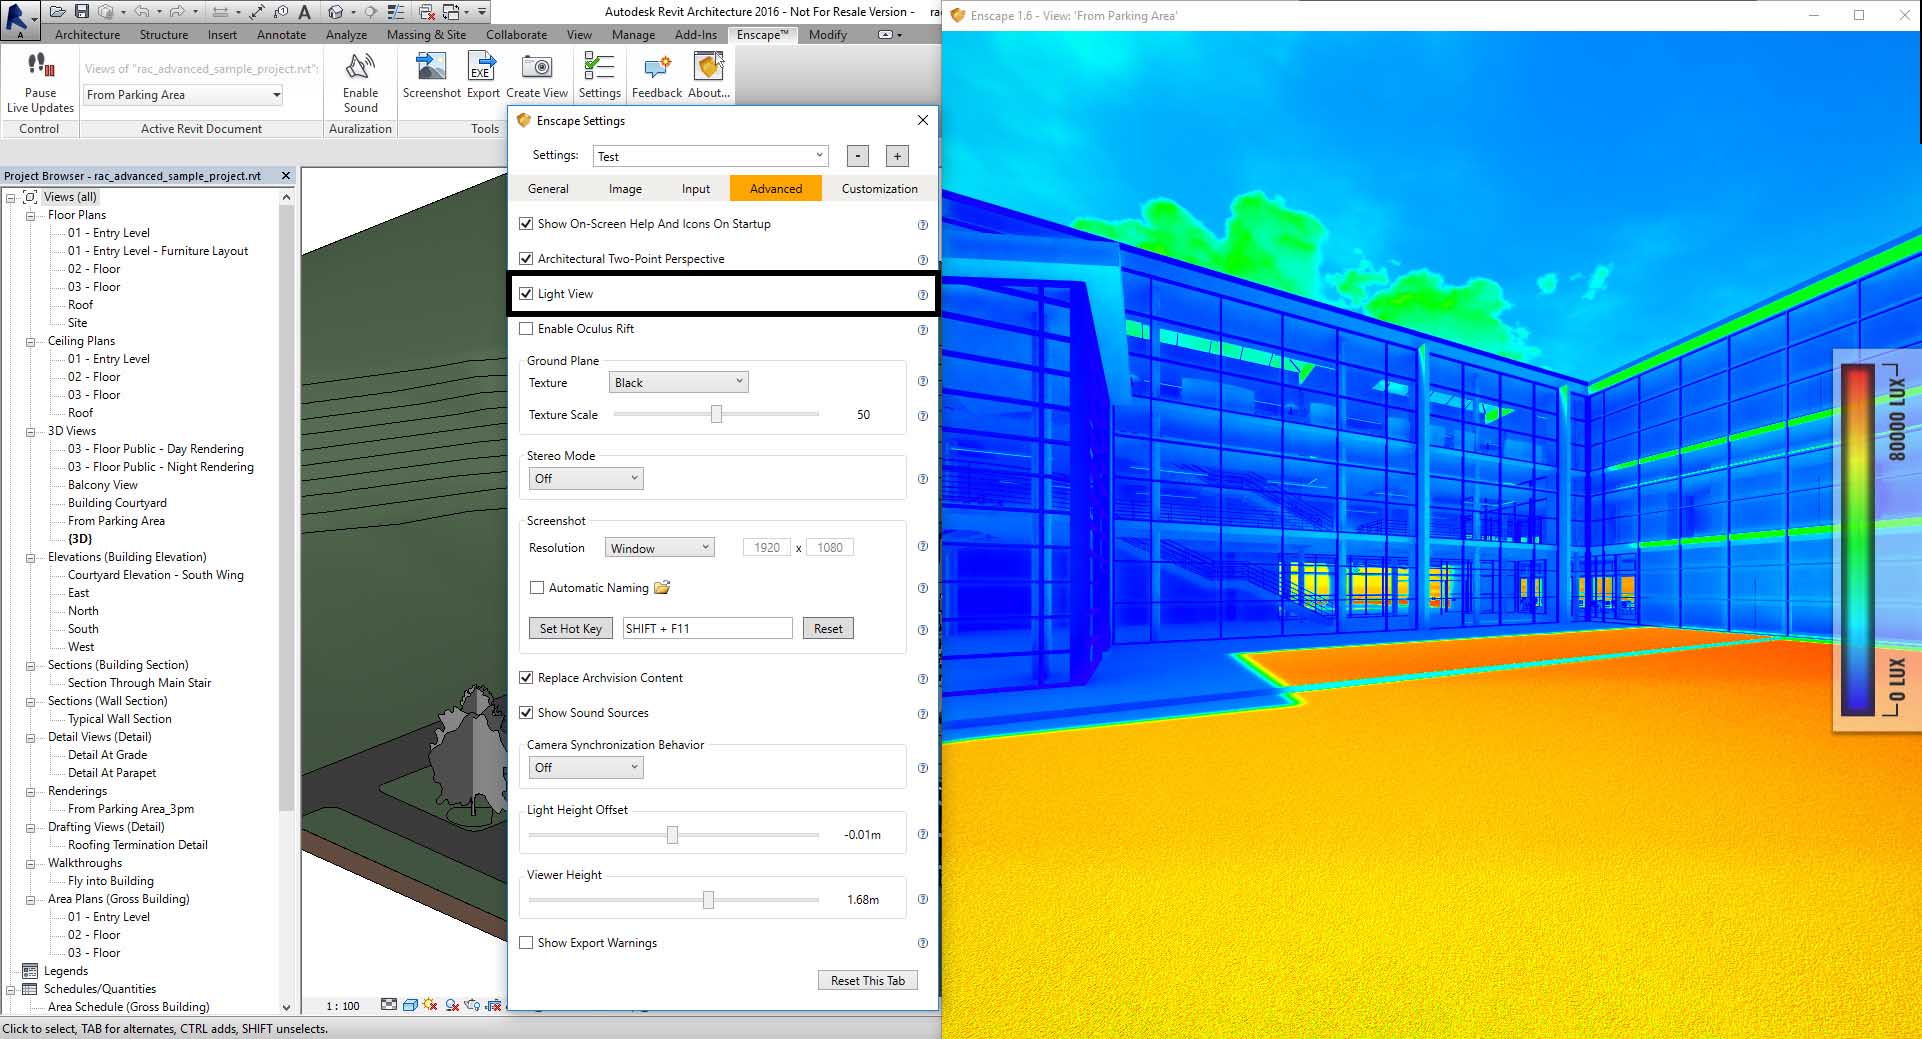Enable the Oculus Rift checkbox

(527, 328)
